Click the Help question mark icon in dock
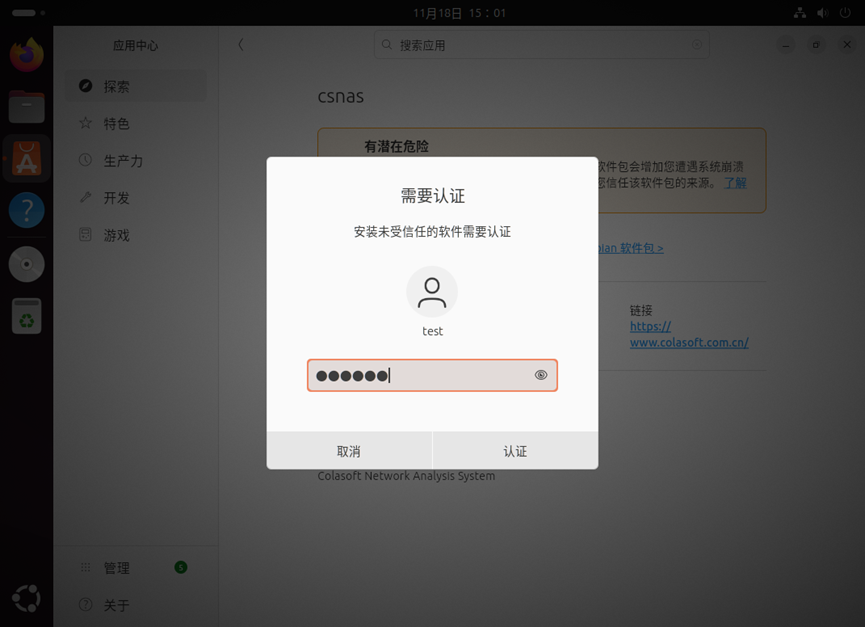This screenshot has height=627, width=865. click(26, 210)
